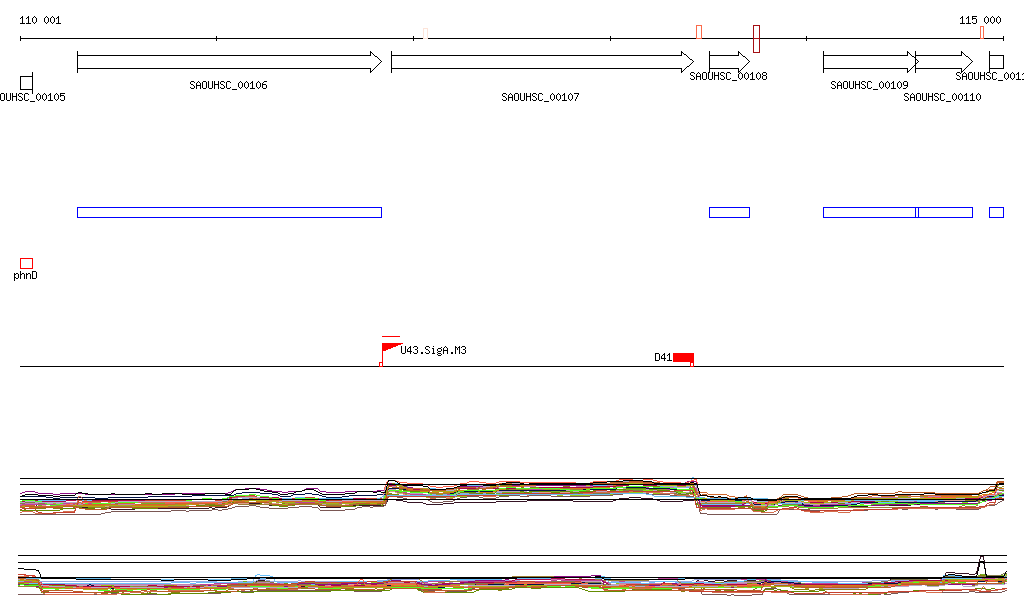Click the phnD label
Viewport: 1024px width, 611px height.
coord(25,275)
